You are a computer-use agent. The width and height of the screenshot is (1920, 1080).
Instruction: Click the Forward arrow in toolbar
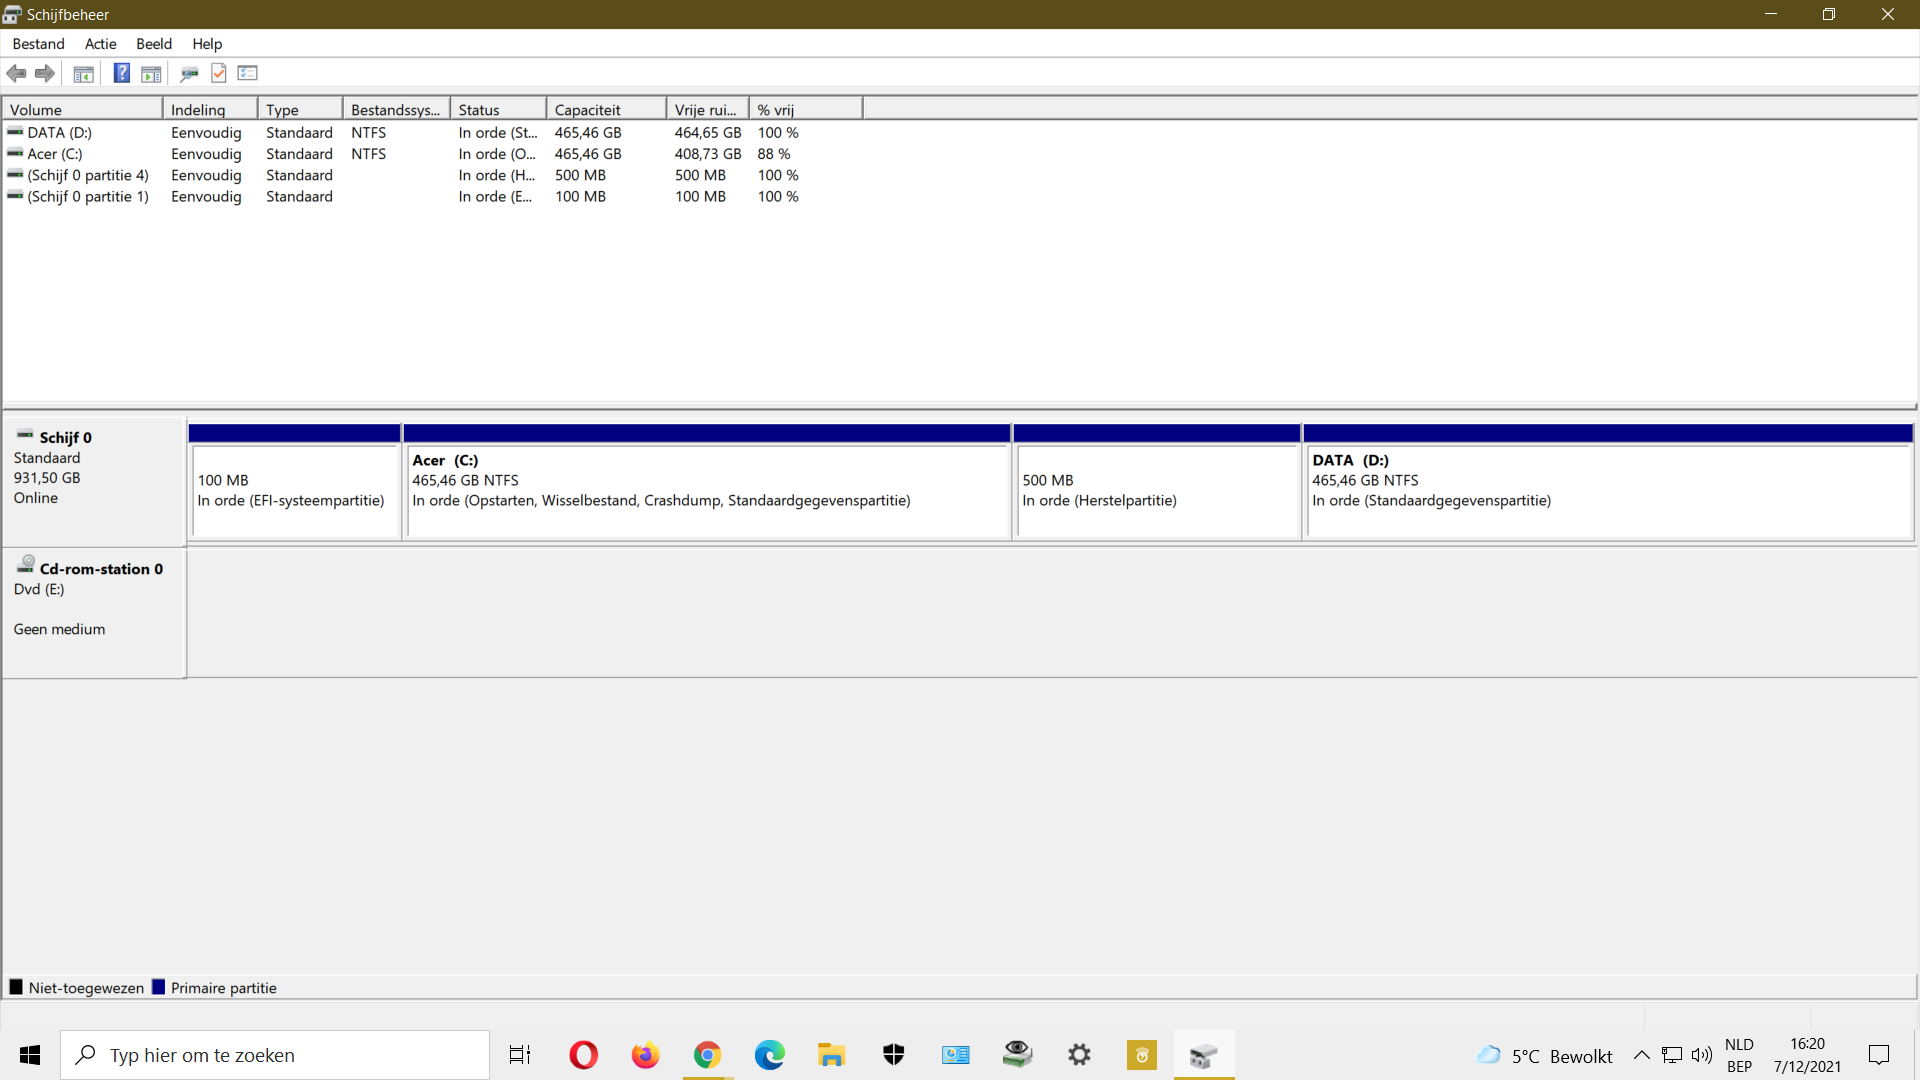pyautogui.click(x=45, y=73)
